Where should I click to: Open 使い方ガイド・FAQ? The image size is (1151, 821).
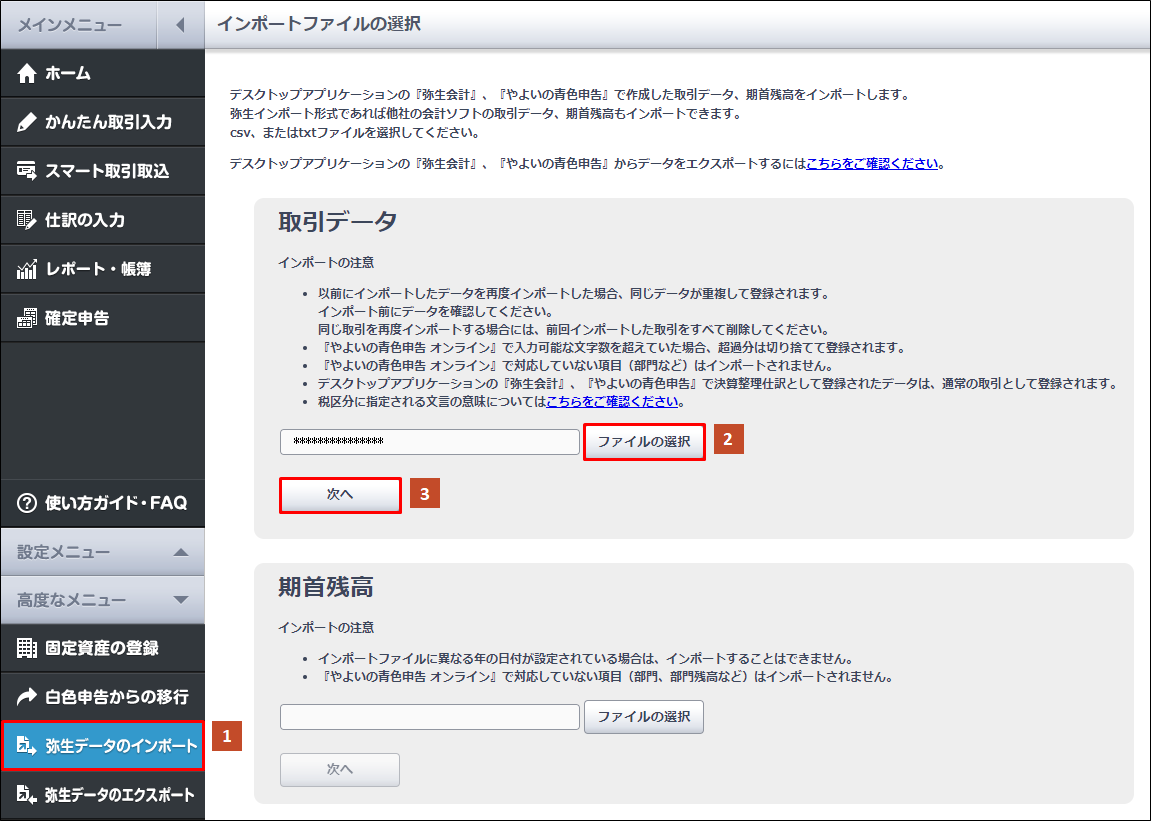[x=103, y=503]
